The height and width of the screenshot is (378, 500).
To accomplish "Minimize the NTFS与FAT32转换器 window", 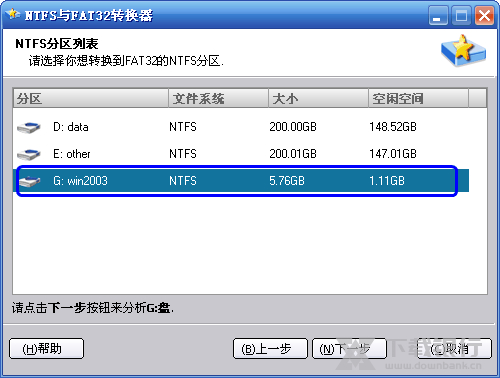I will [x=438, y=16].
